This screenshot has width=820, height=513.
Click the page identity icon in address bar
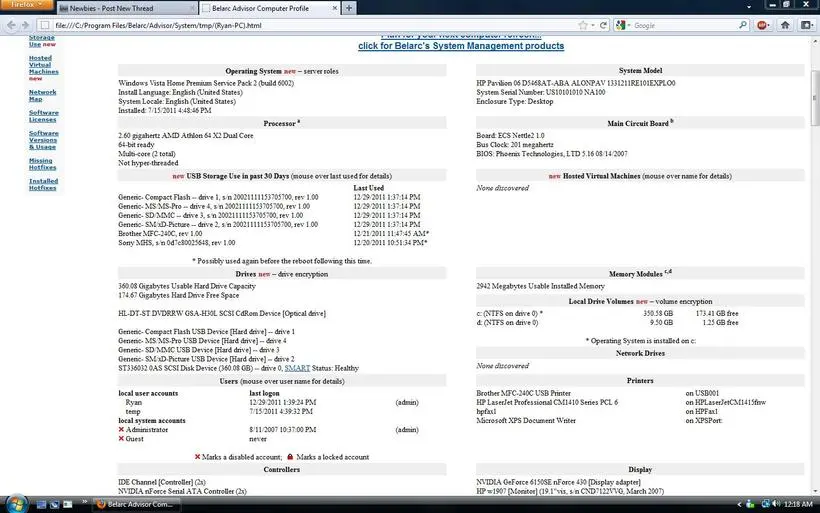(45, 25)
